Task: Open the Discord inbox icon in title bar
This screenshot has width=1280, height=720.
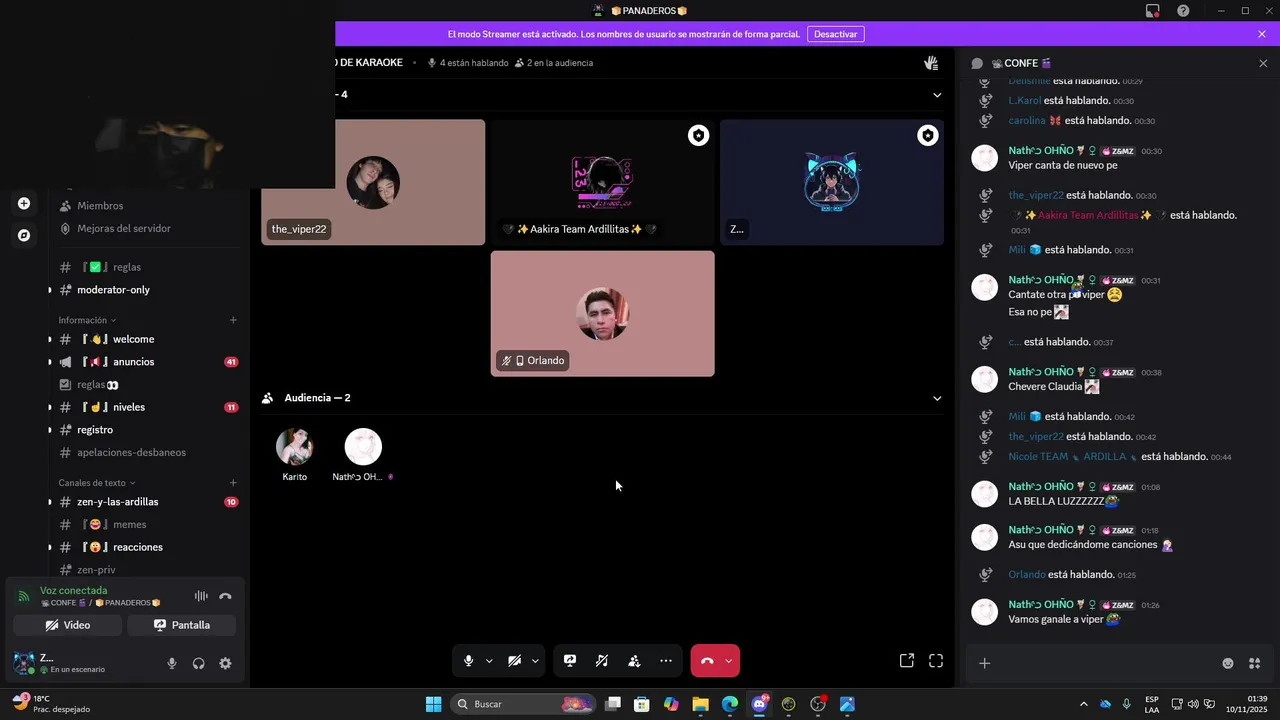Action: pos(1153,11)
